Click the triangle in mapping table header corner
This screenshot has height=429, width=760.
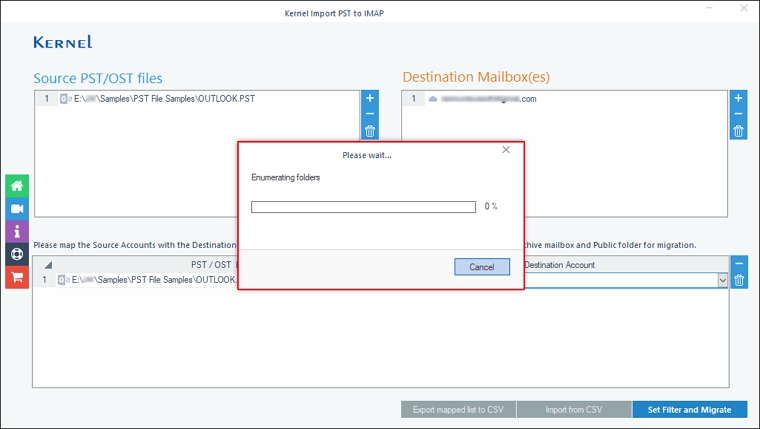48,265
